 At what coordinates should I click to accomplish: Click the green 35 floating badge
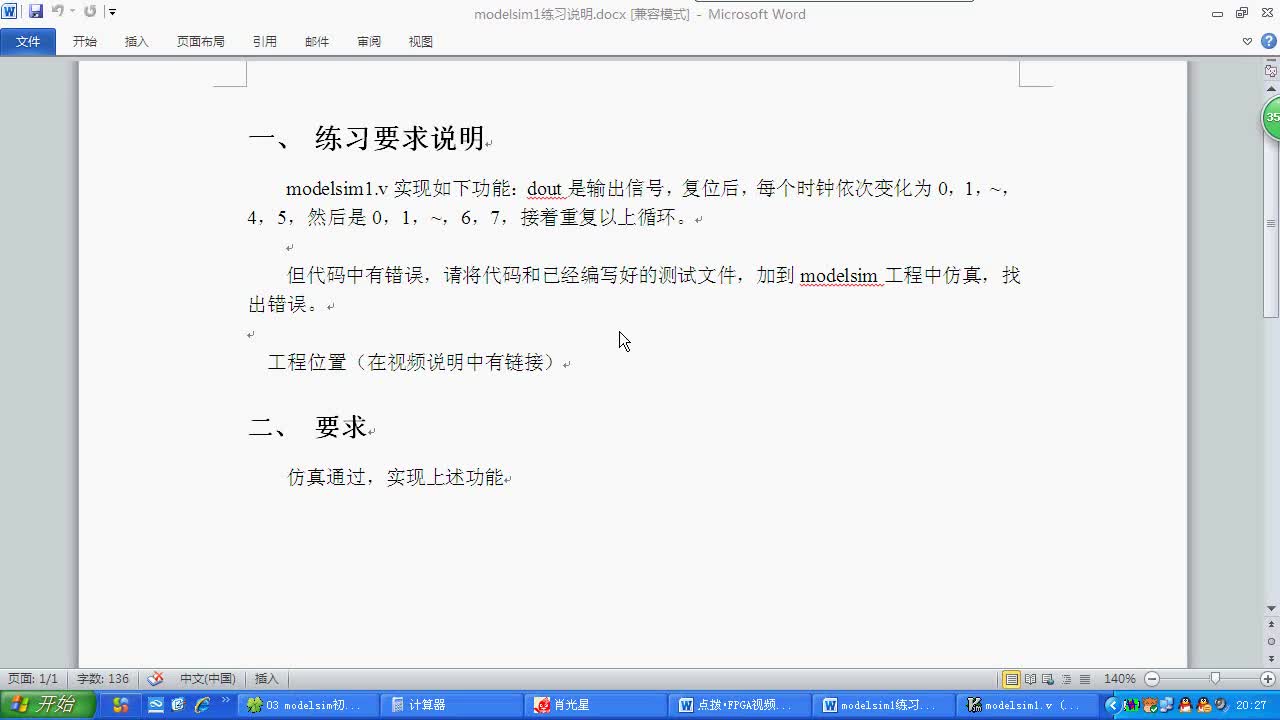coord(1272,118)
